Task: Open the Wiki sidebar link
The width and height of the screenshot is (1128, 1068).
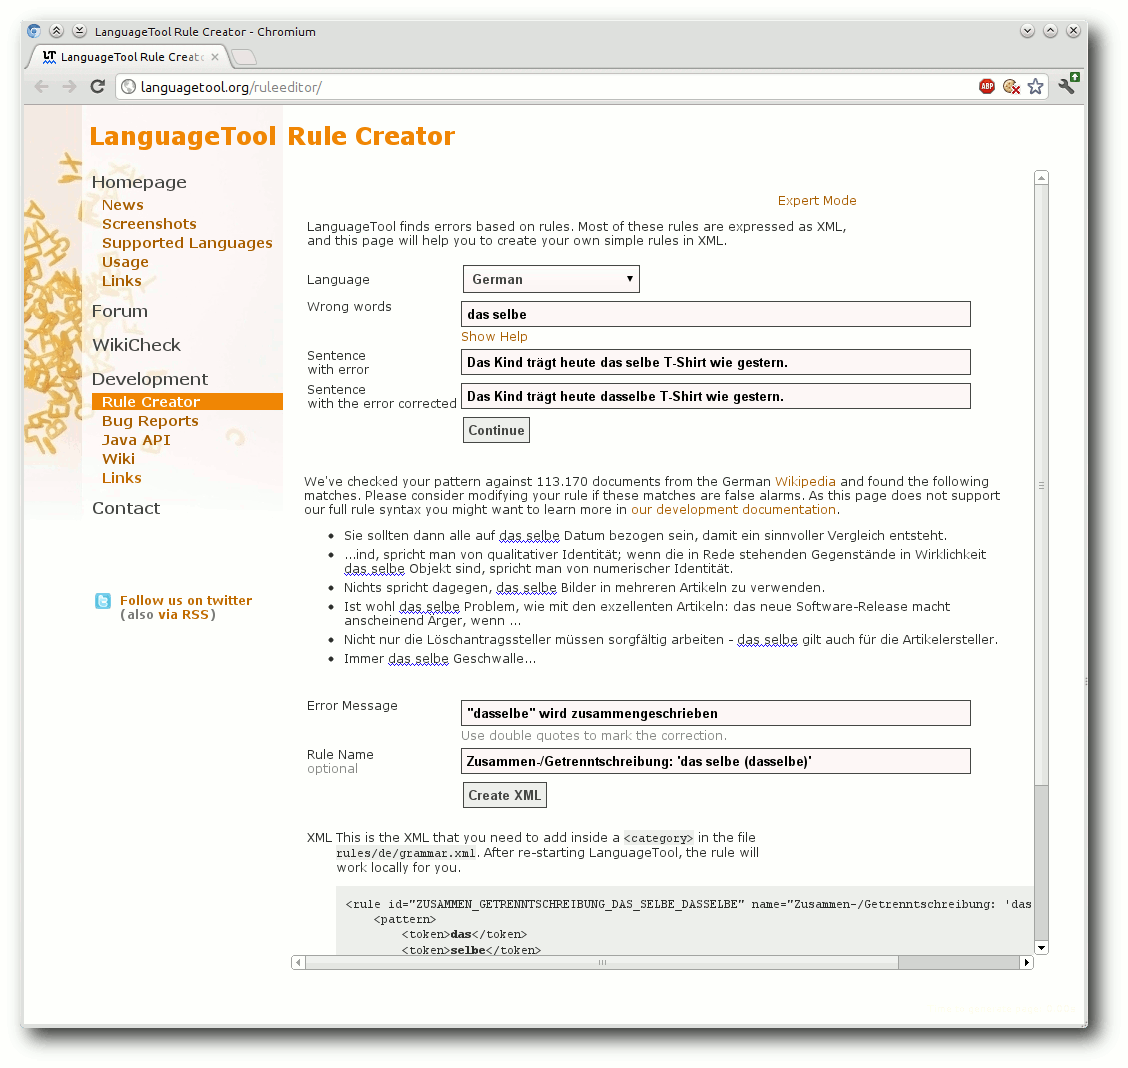Action: (118, 459)
